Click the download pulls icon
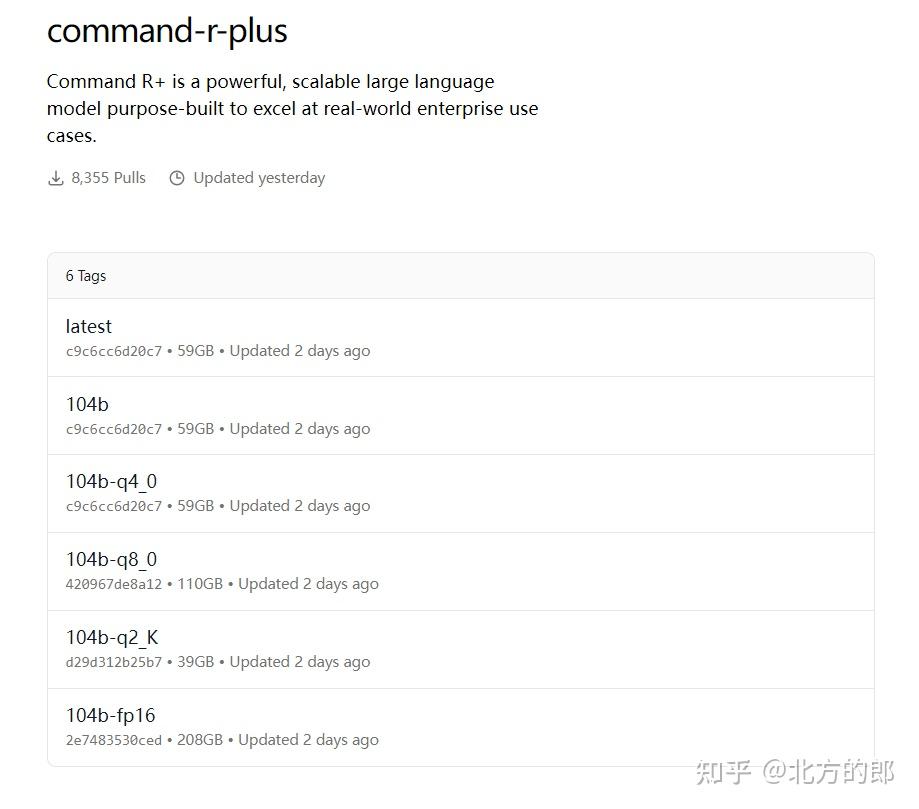 56,177
